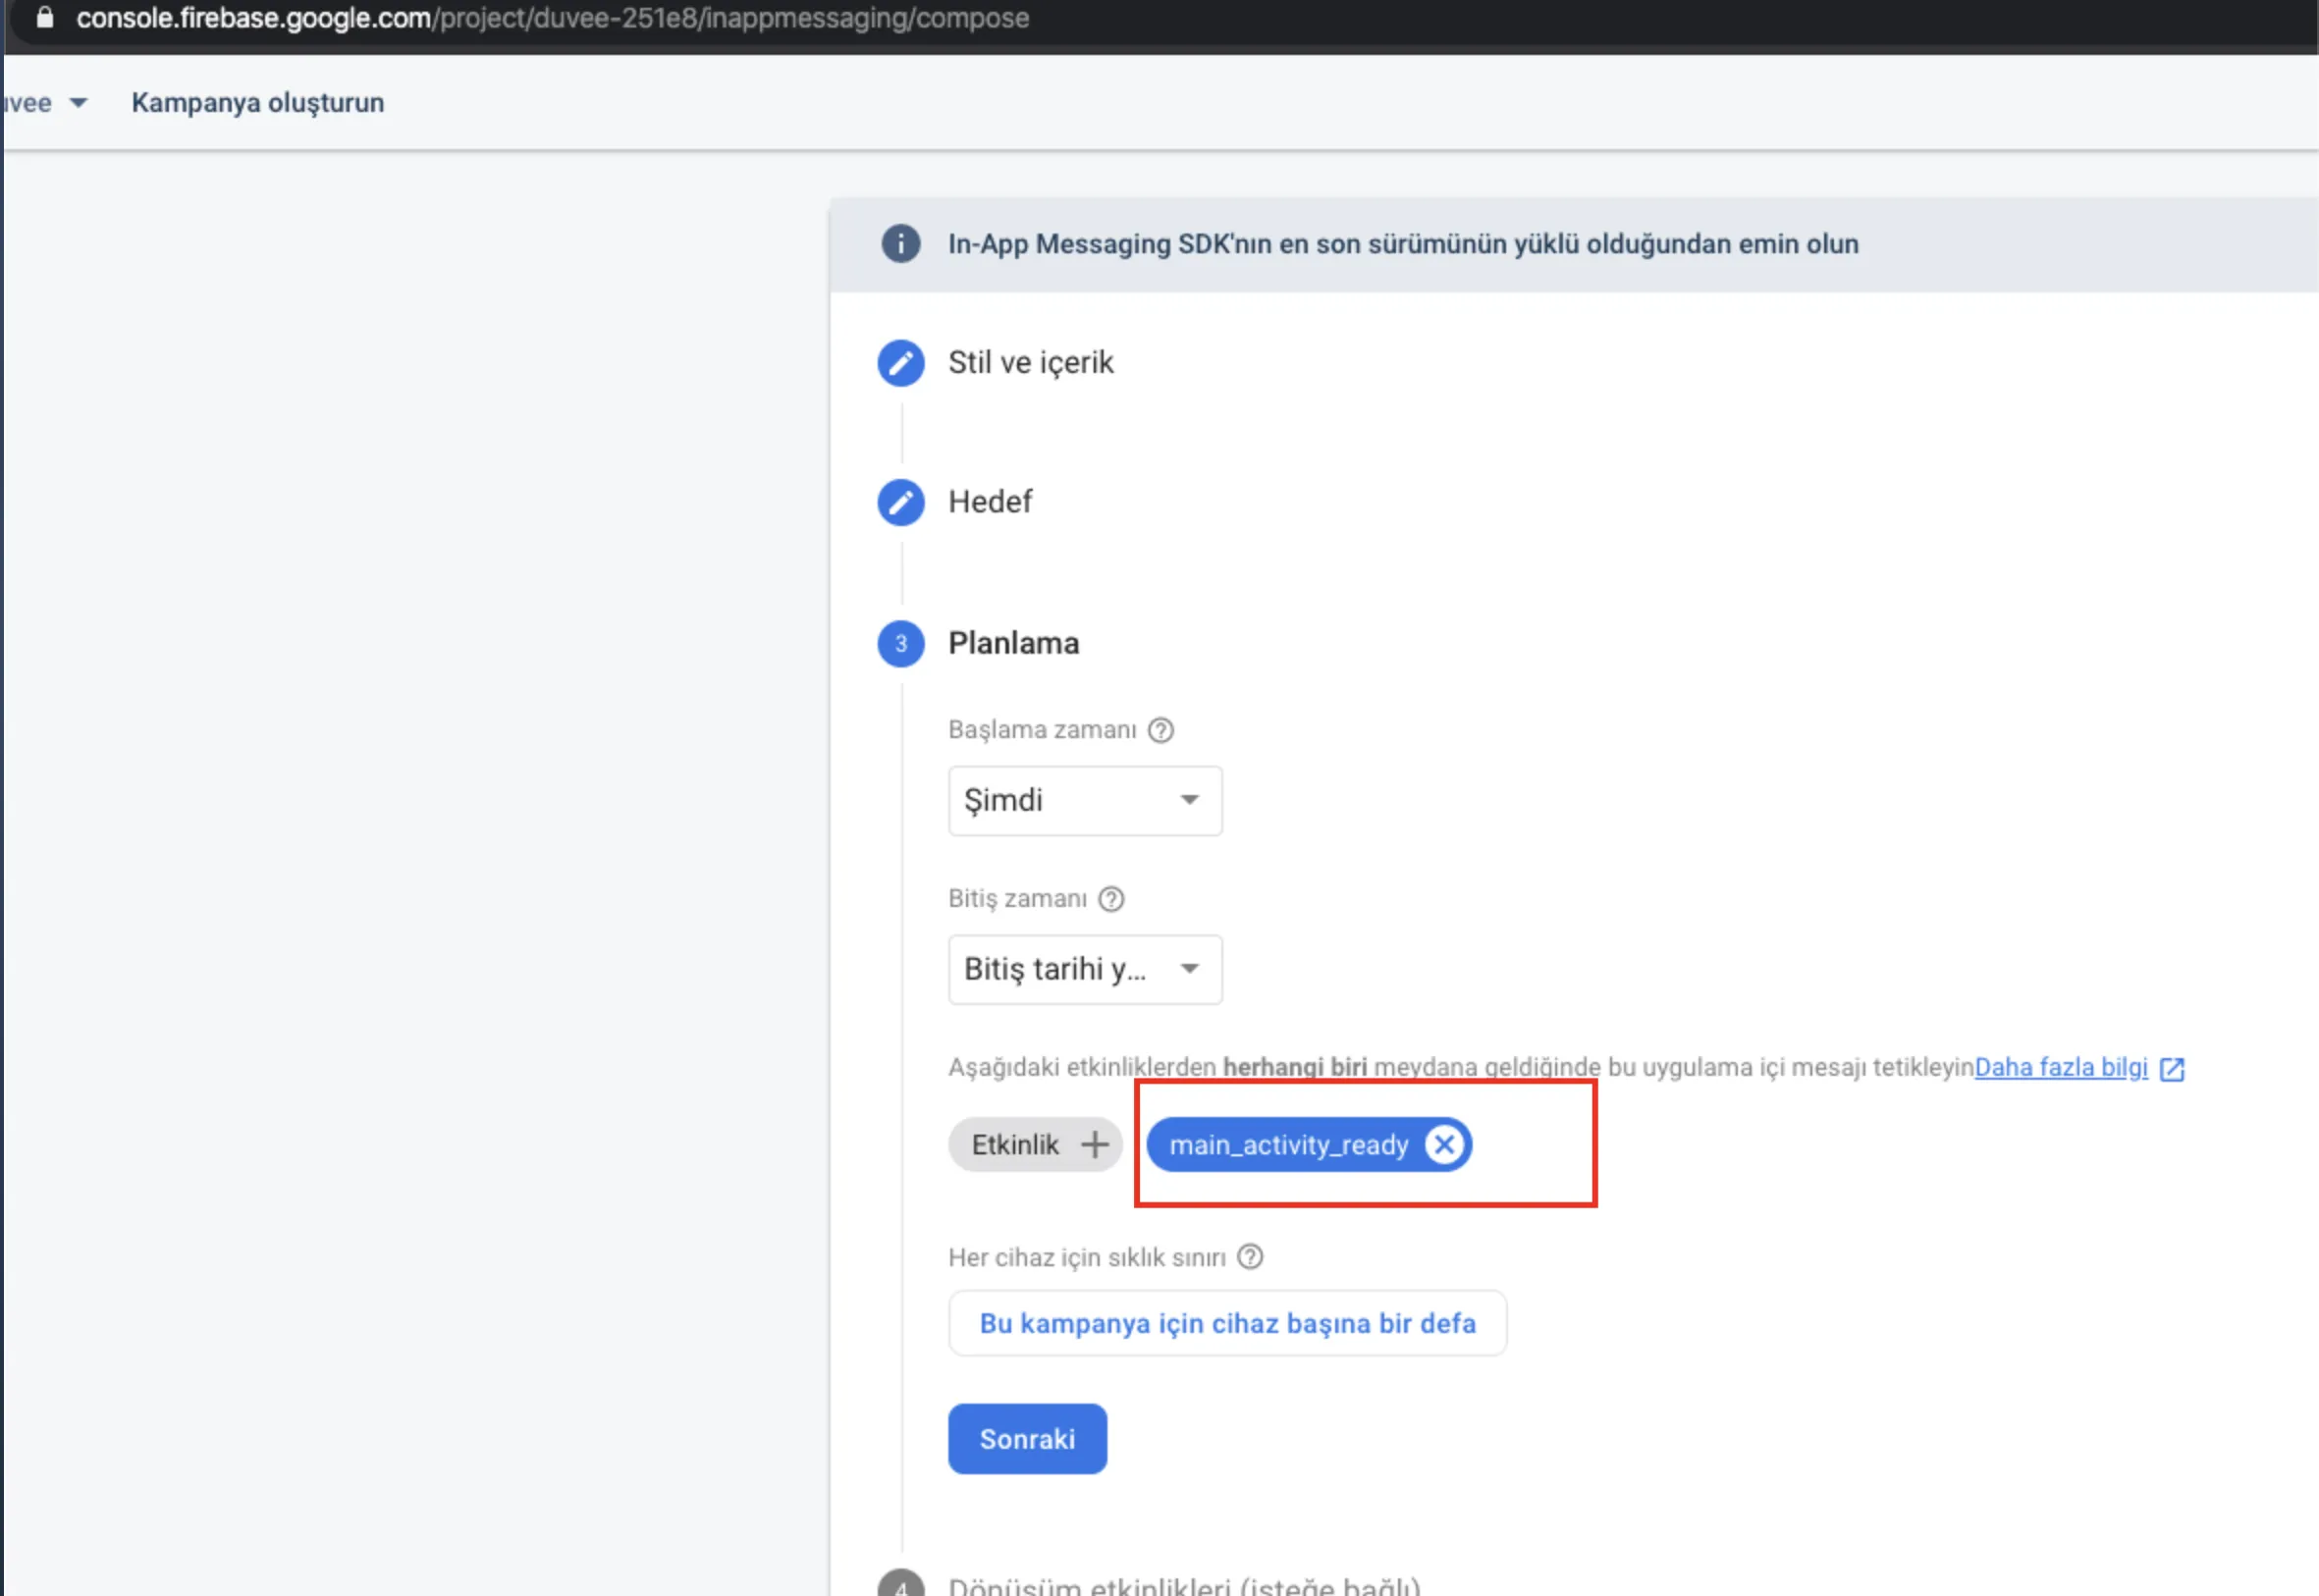Screen dimensions: 2319x1596
Task: Click the frequency limit per device button
Action: point(1227,1324)
